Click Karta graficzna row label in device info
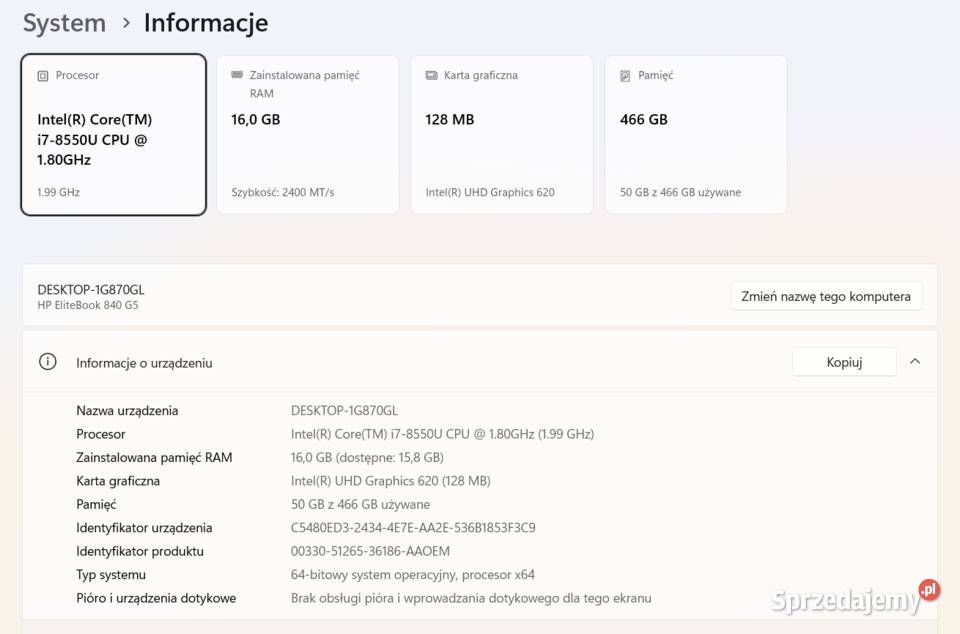960x634 pixels. (x=118, y=481)
